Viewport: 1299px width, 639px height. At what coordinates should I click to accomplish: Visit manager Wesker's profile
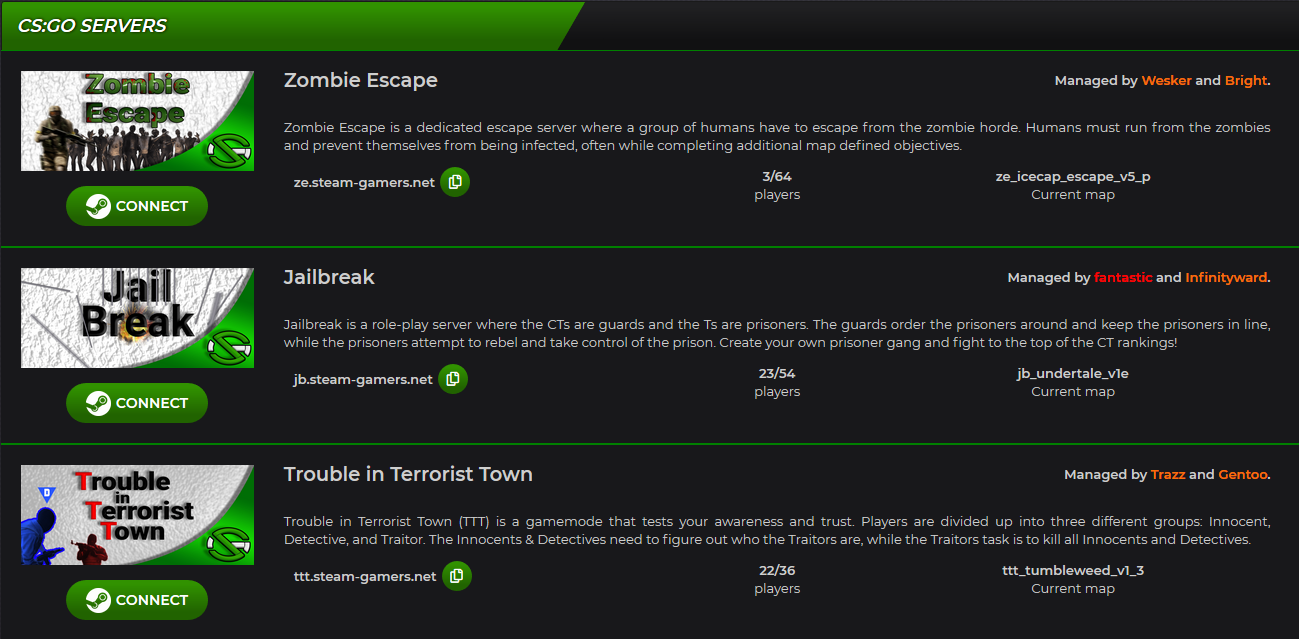1166,81
